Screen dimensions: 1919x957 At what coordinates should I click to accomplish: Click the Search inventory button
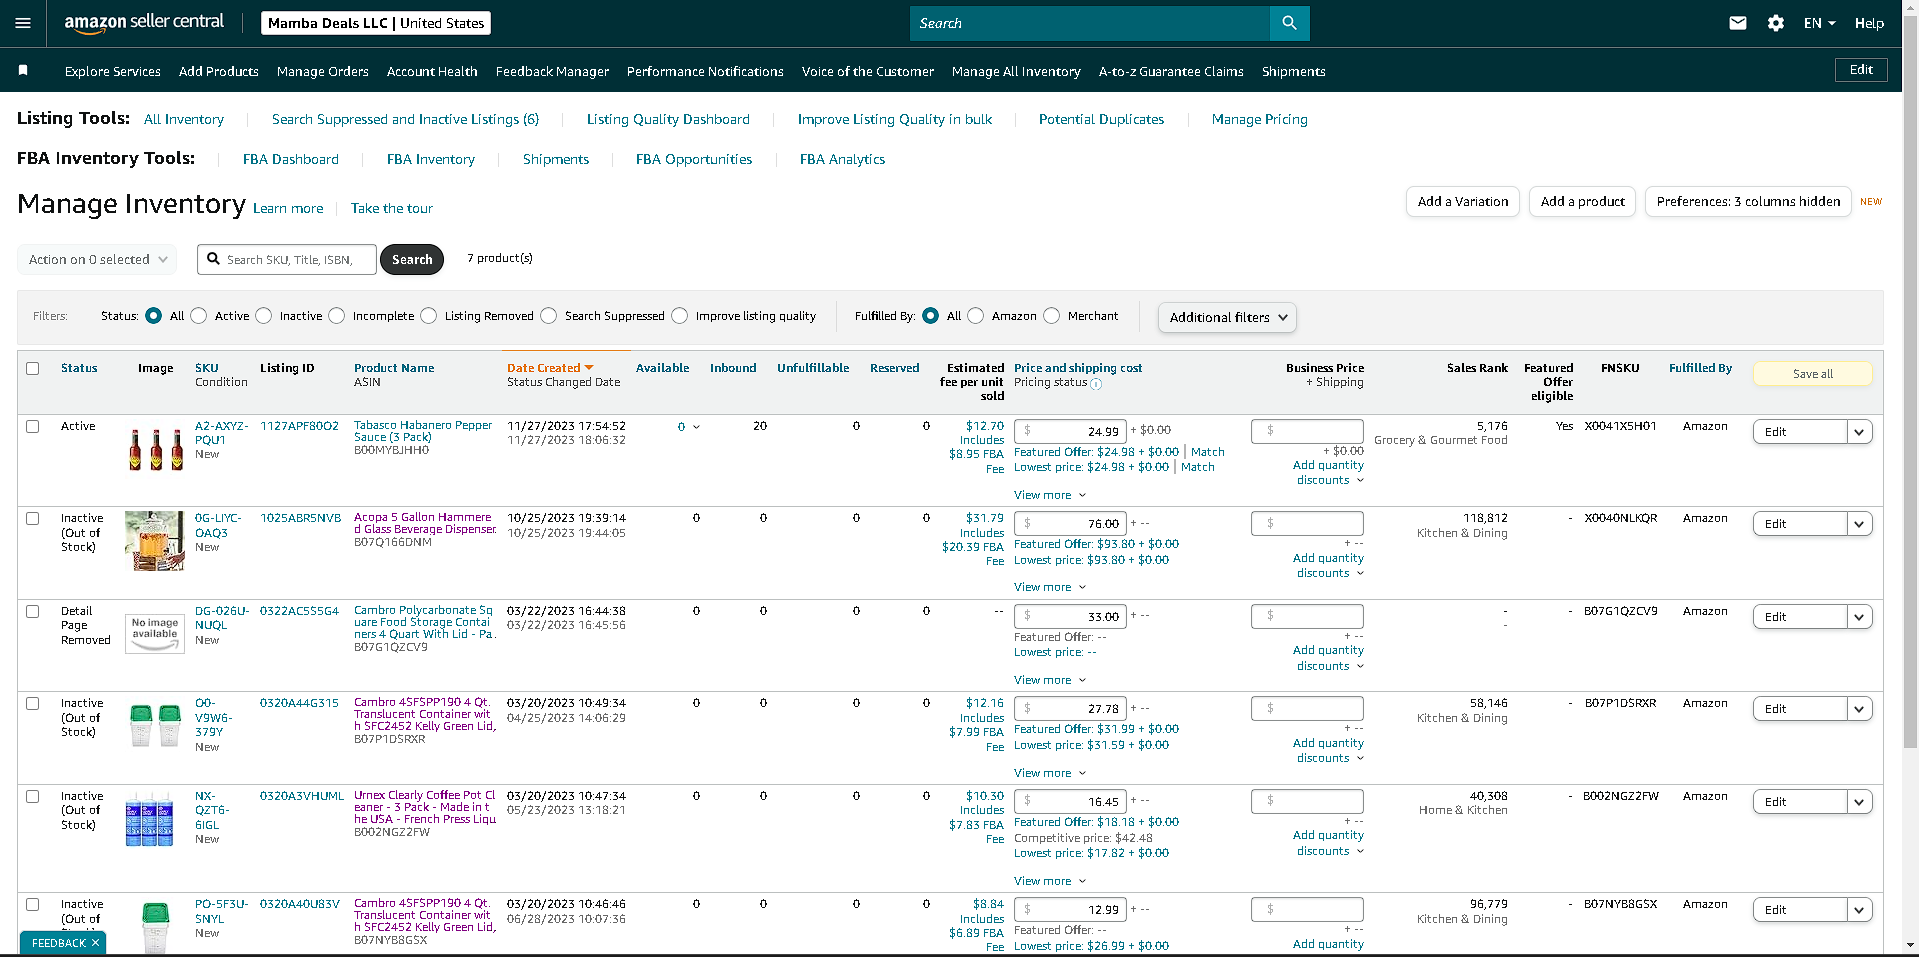412,259
